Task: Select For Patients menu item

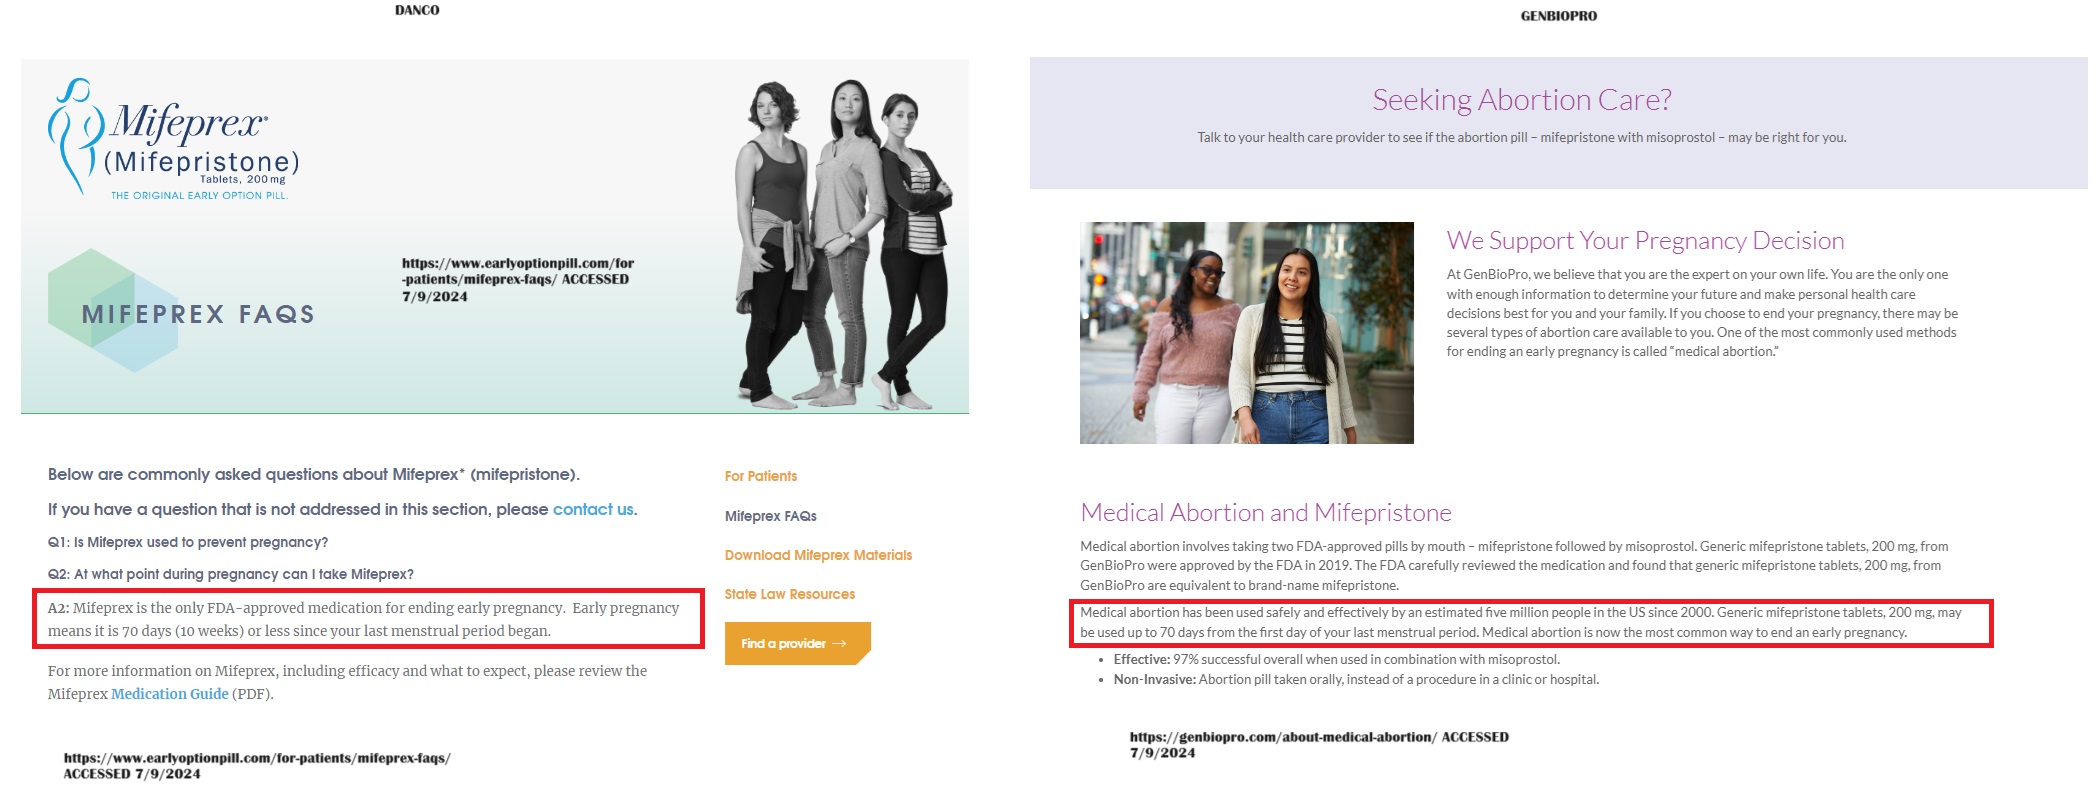Action: coord(761,476)
